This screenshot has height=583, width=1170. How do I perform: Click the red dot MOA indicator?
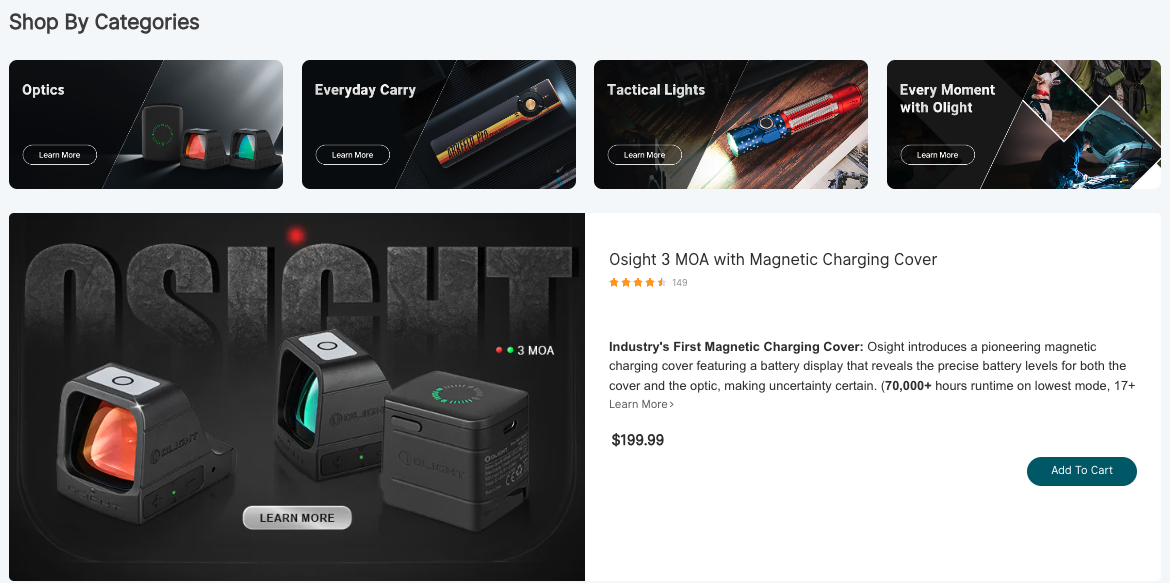click(x=499, y=350)
